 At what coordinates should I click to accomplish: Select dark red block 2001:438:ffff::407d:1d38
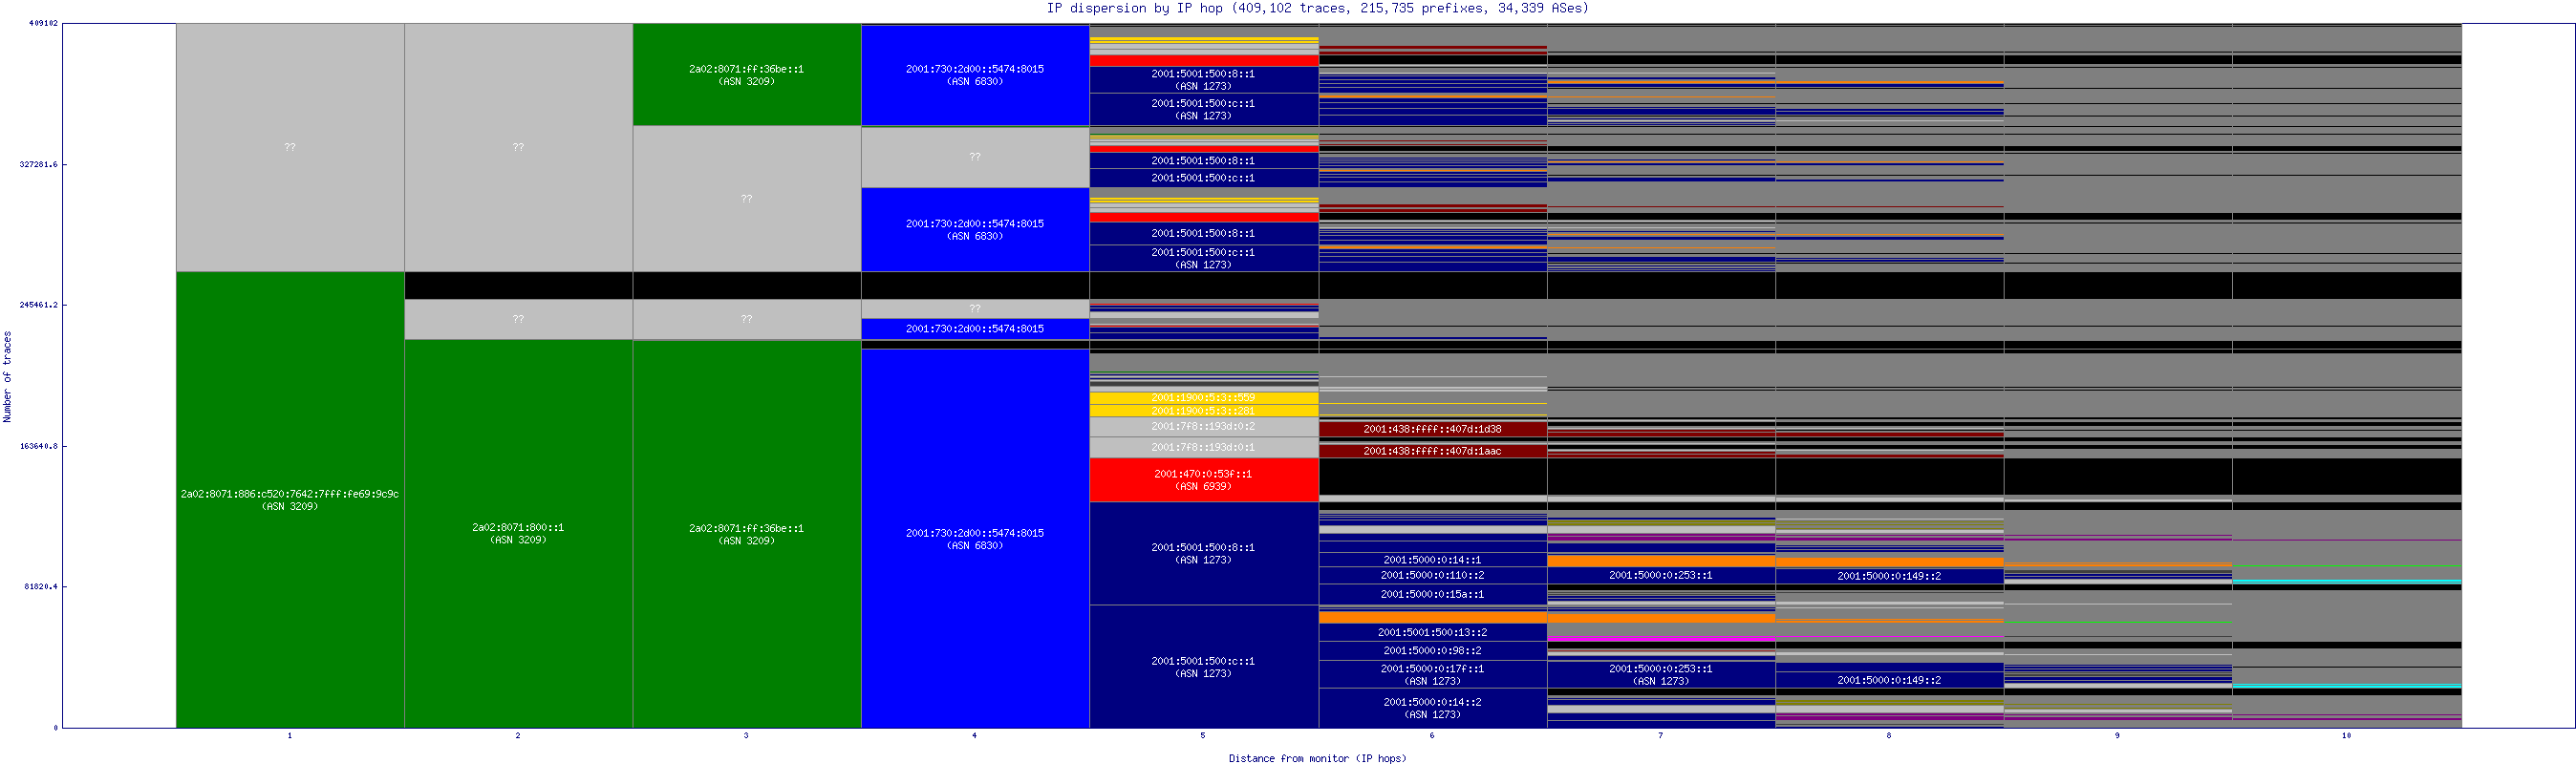(1433, 429)
